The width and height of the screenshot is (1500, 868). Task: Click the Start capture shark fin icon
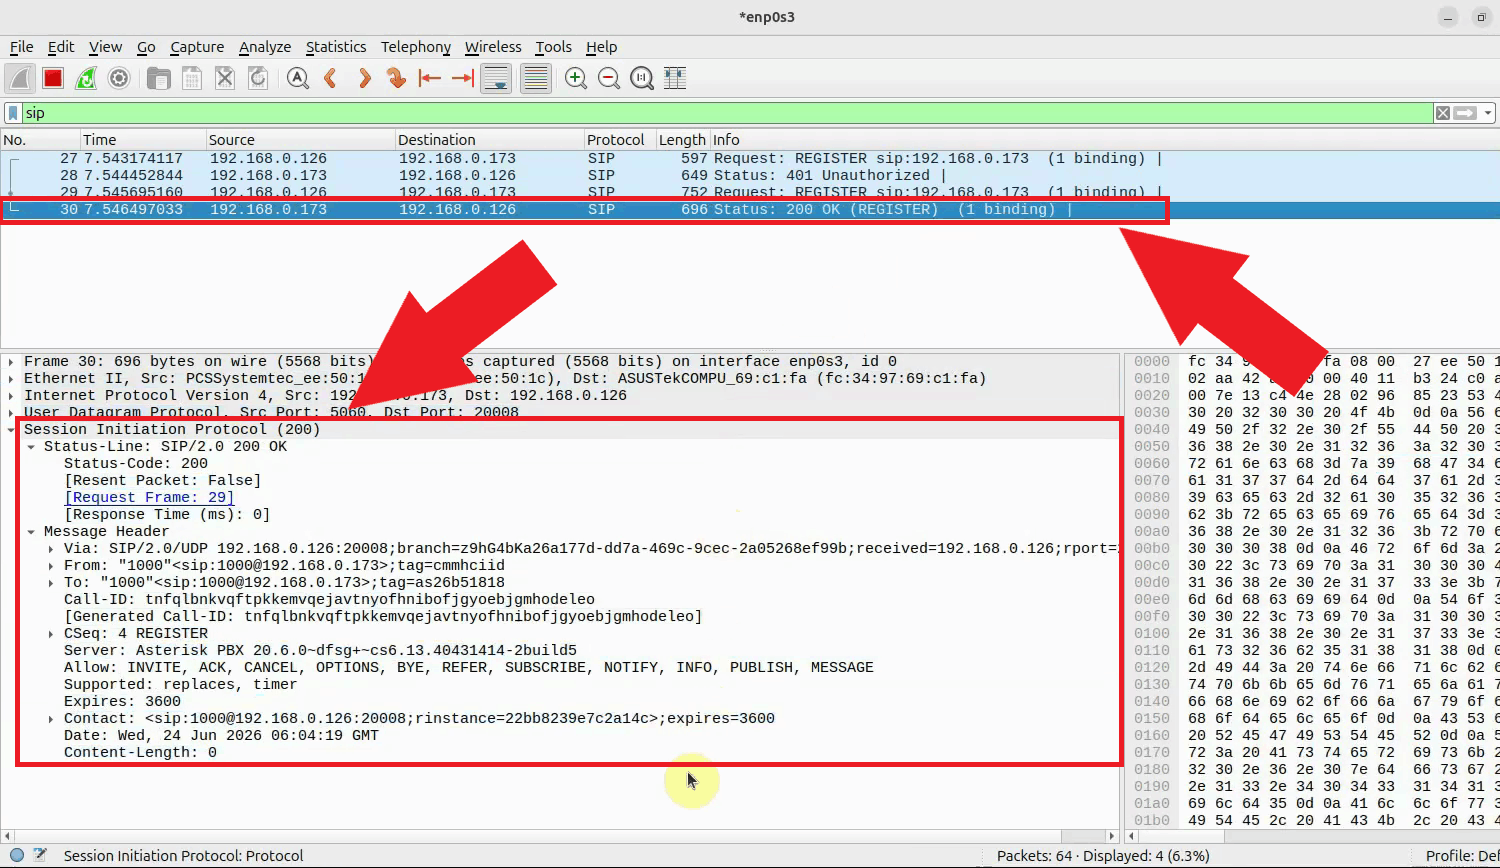[x=21, y=78]
